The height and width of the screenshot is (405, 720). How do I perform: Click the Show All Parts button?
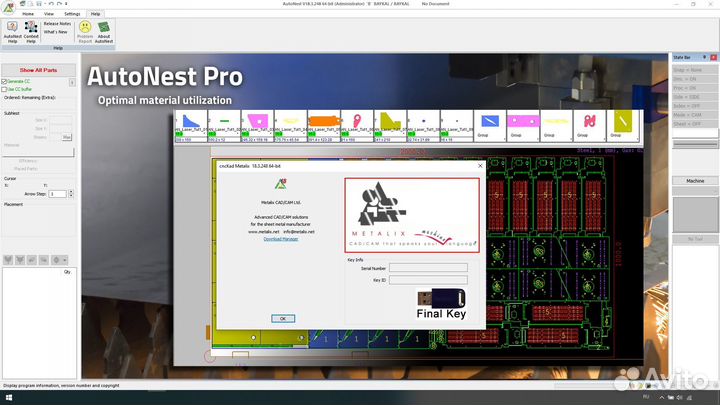[x=39, y=70]
